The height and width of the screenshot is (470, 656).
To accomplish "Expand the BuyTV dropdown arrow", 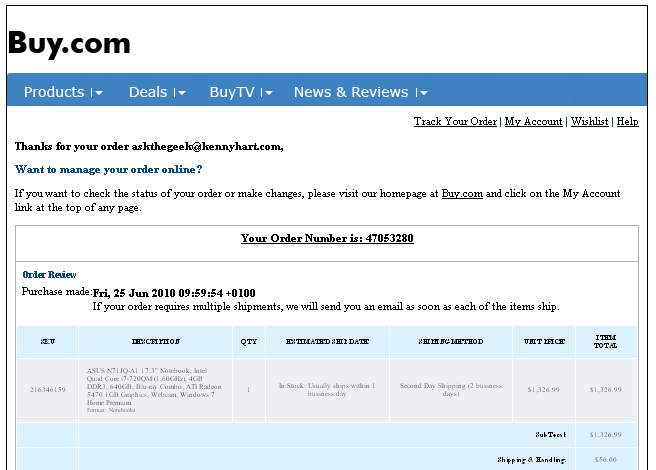I will [x=268, y=93].
